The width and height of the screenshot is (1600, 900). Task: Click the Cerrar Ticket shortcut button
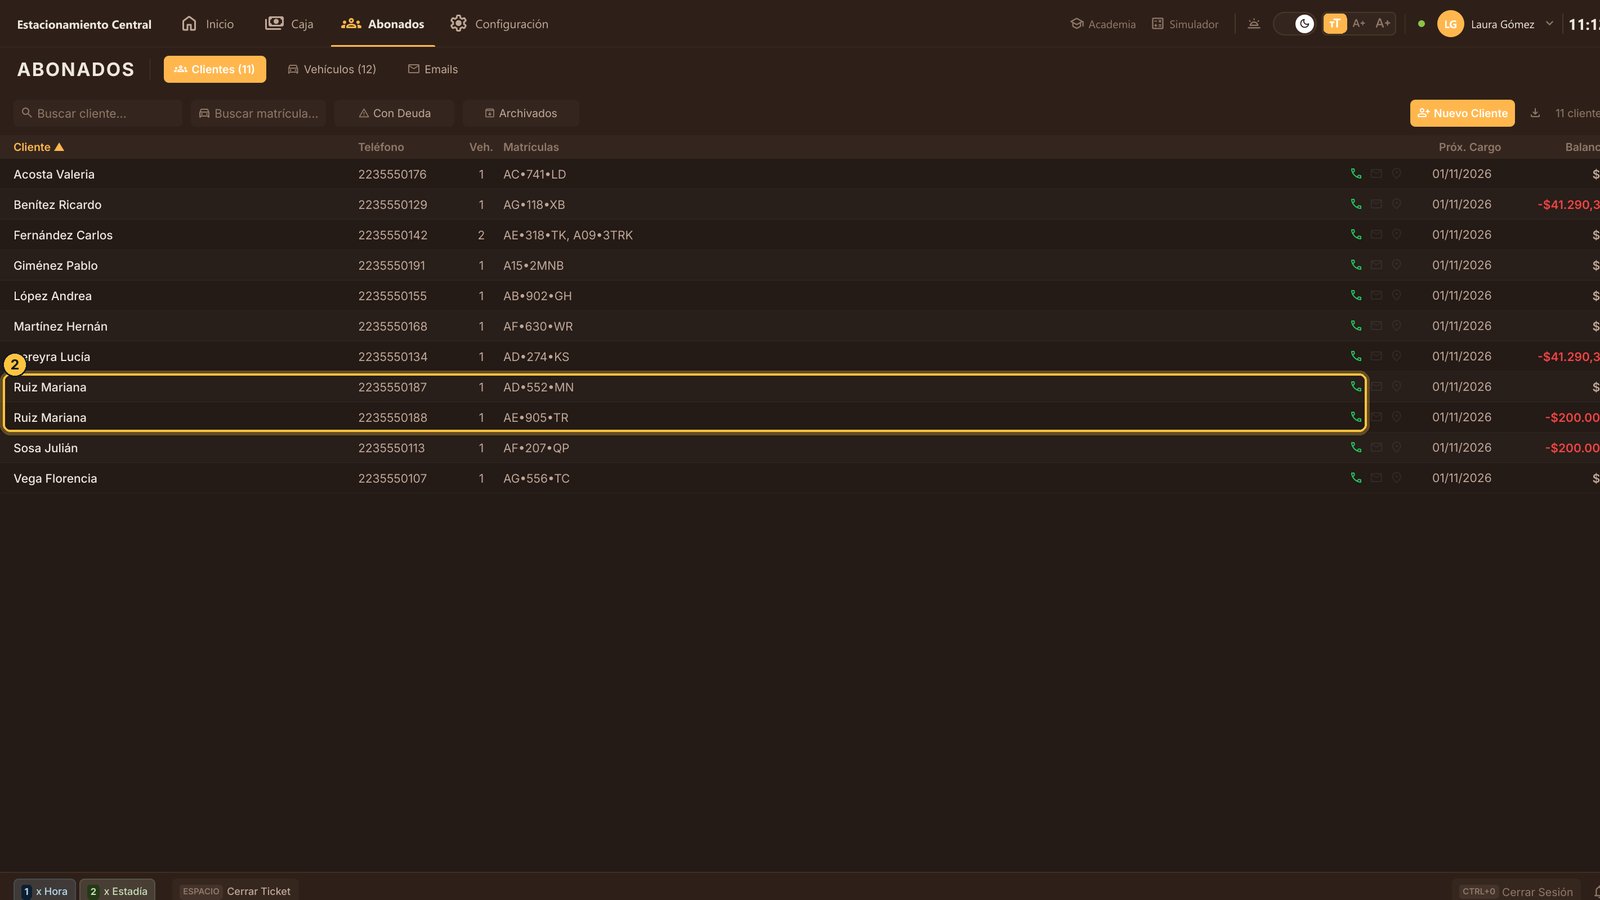236,891
